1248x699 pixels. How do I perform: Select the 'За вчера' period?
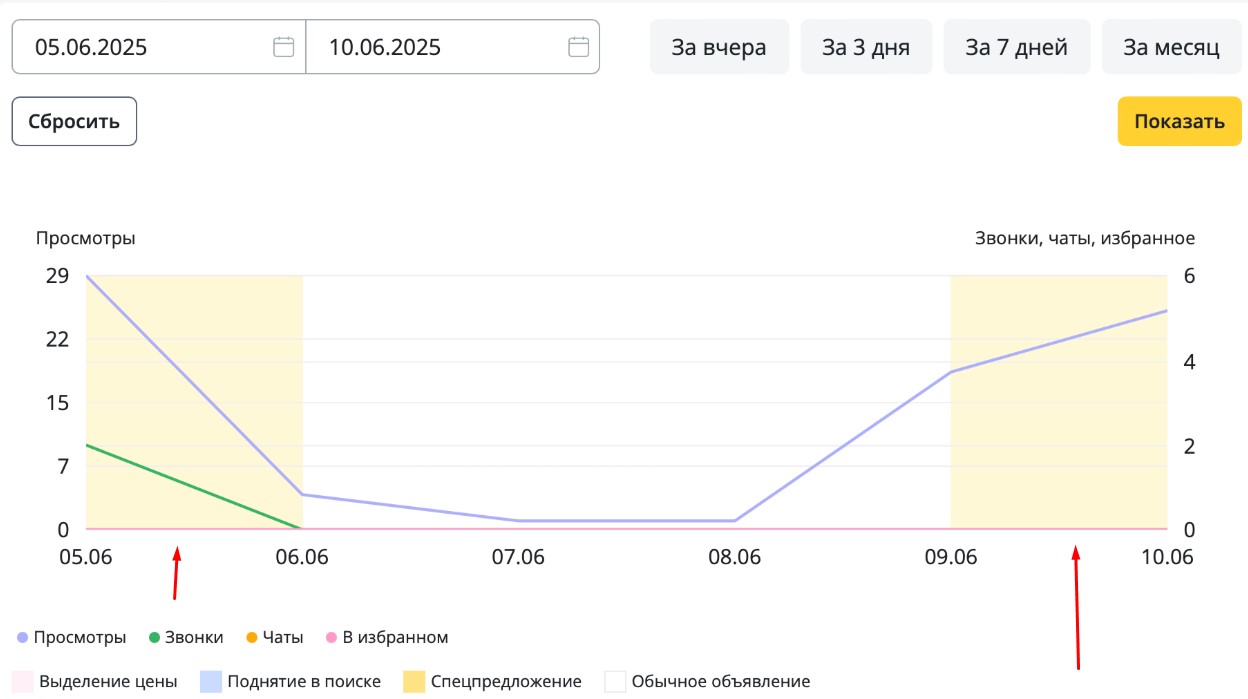[x=719, y=47]
